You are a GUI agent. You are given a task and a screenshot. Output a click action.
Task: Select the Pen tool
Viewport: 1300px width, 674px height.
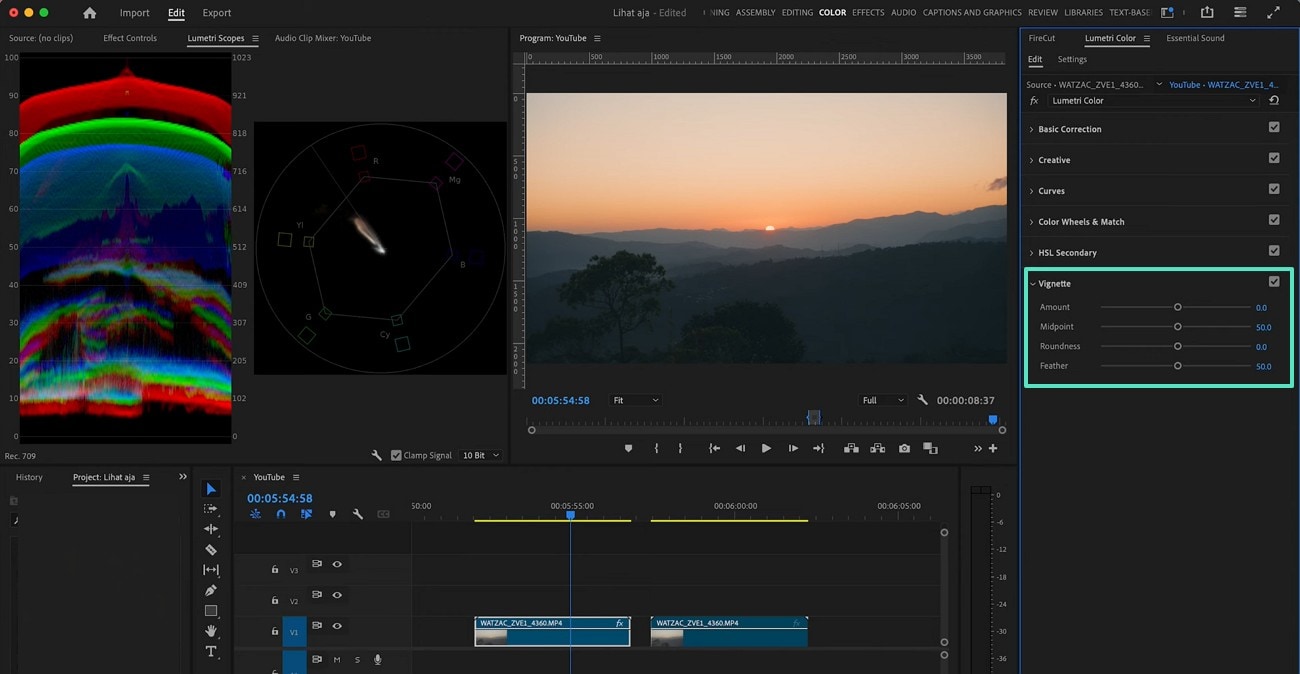[x=210, y=590]
